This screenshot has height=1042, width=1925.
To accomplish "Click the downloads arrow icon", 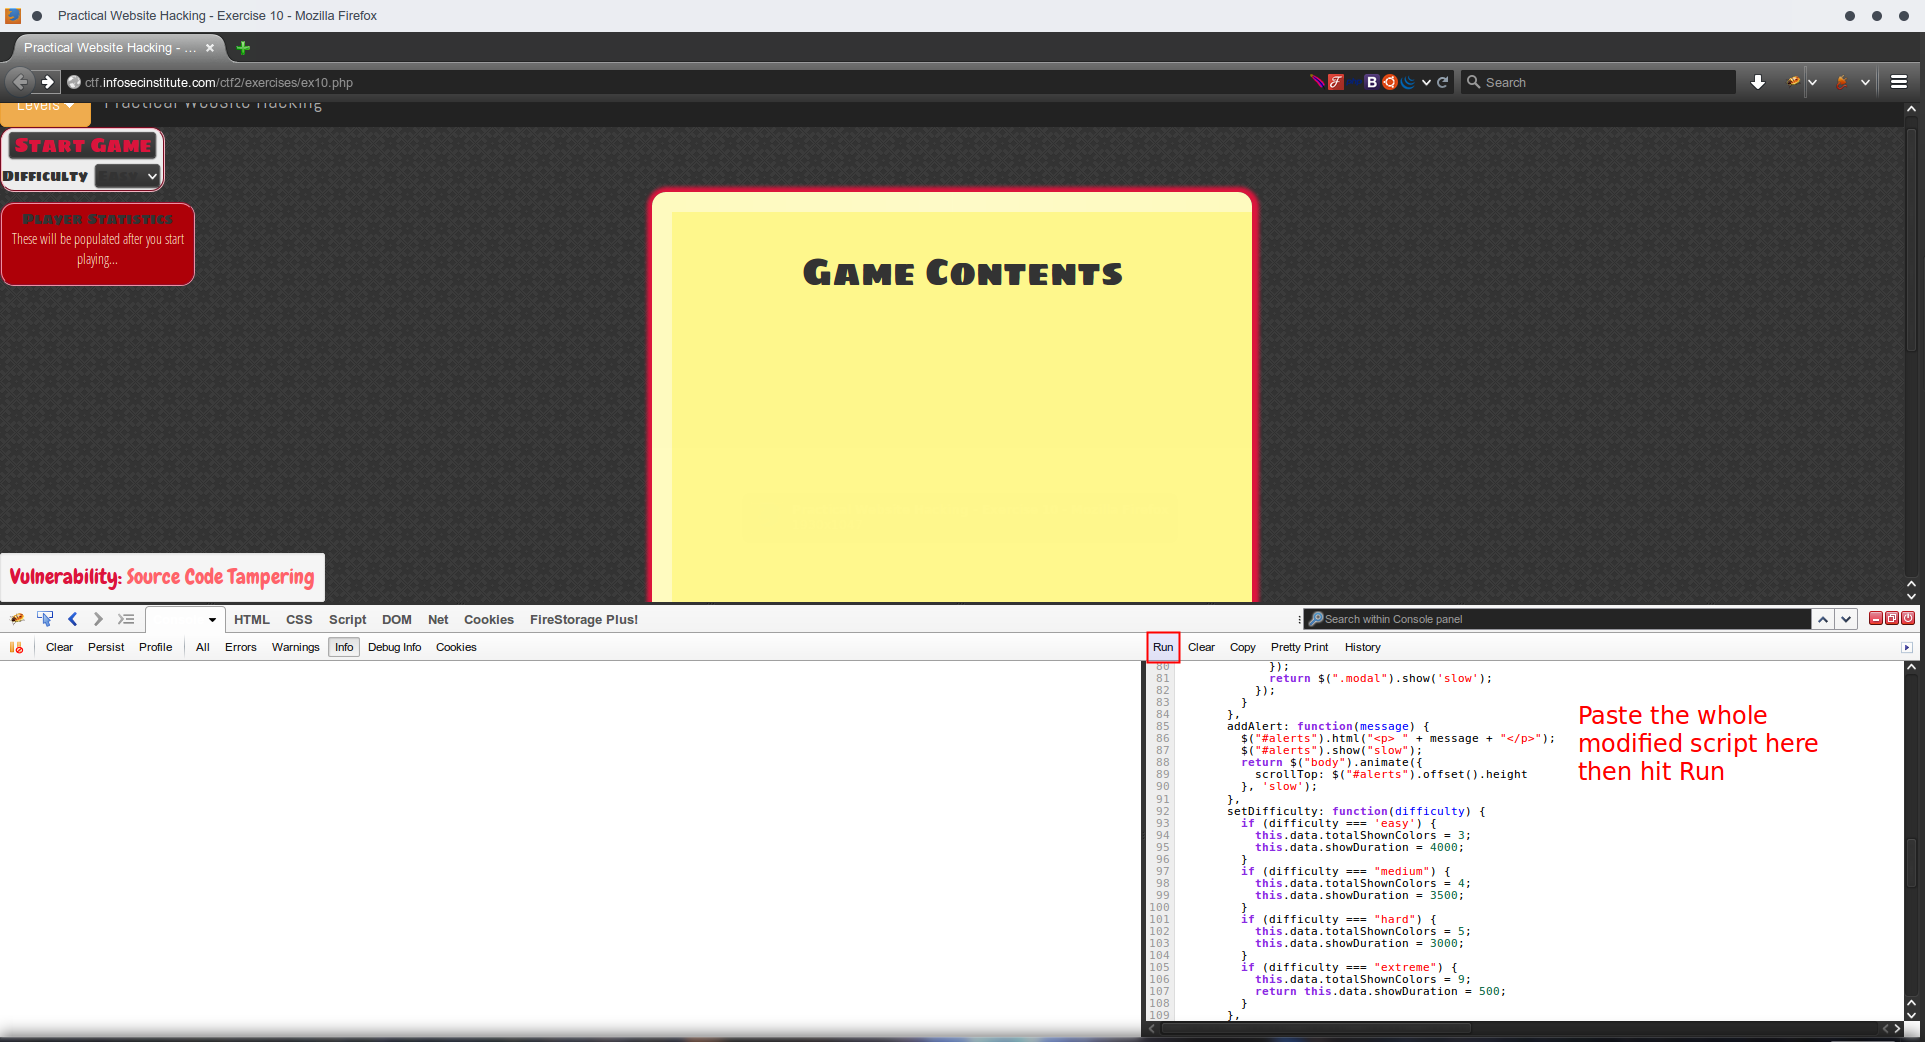I will coord(1757,82).
